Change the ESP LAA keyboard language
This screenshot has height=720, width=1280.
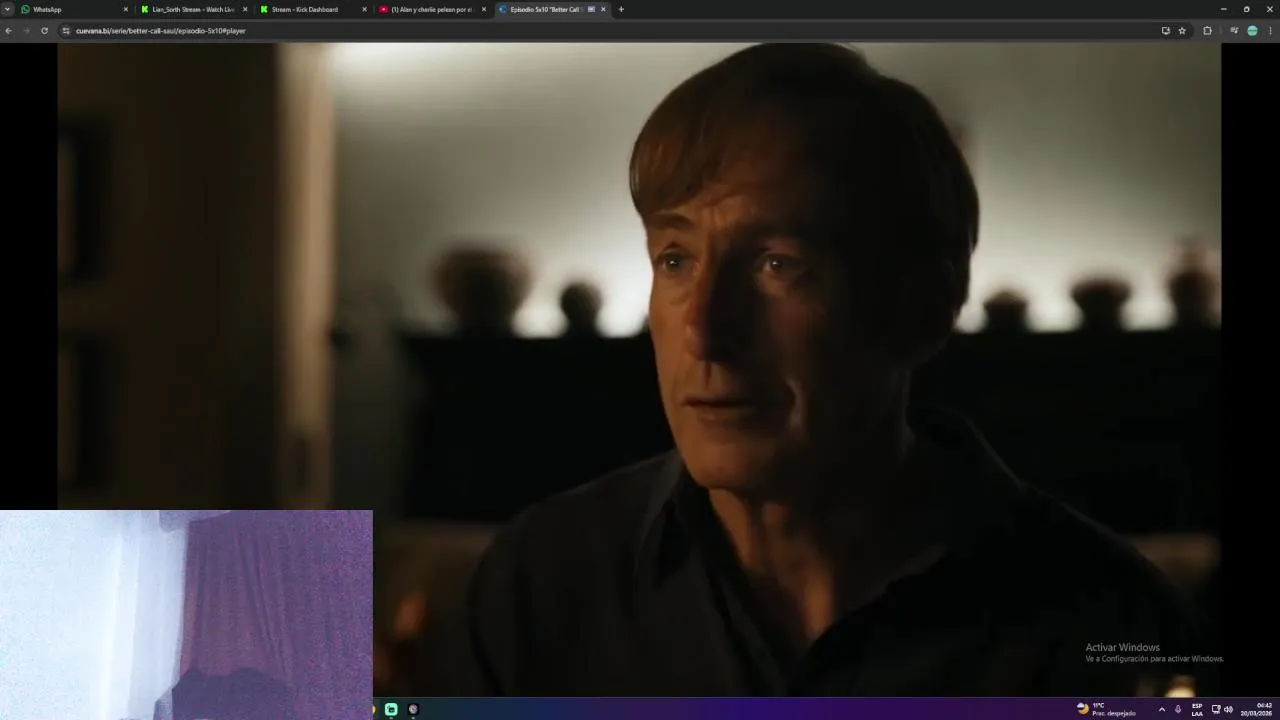point(1197,709)
